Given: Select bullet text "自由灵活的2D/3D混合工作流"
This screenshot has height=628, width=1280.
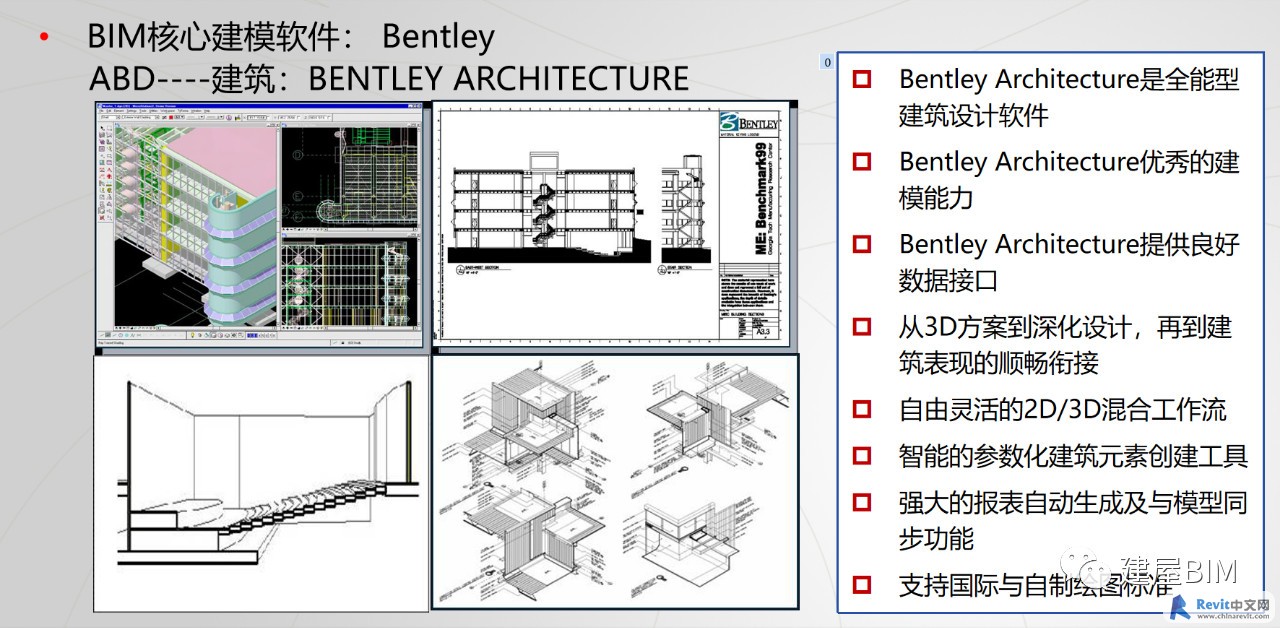Looking at the screenshot, I should 1062,408.
